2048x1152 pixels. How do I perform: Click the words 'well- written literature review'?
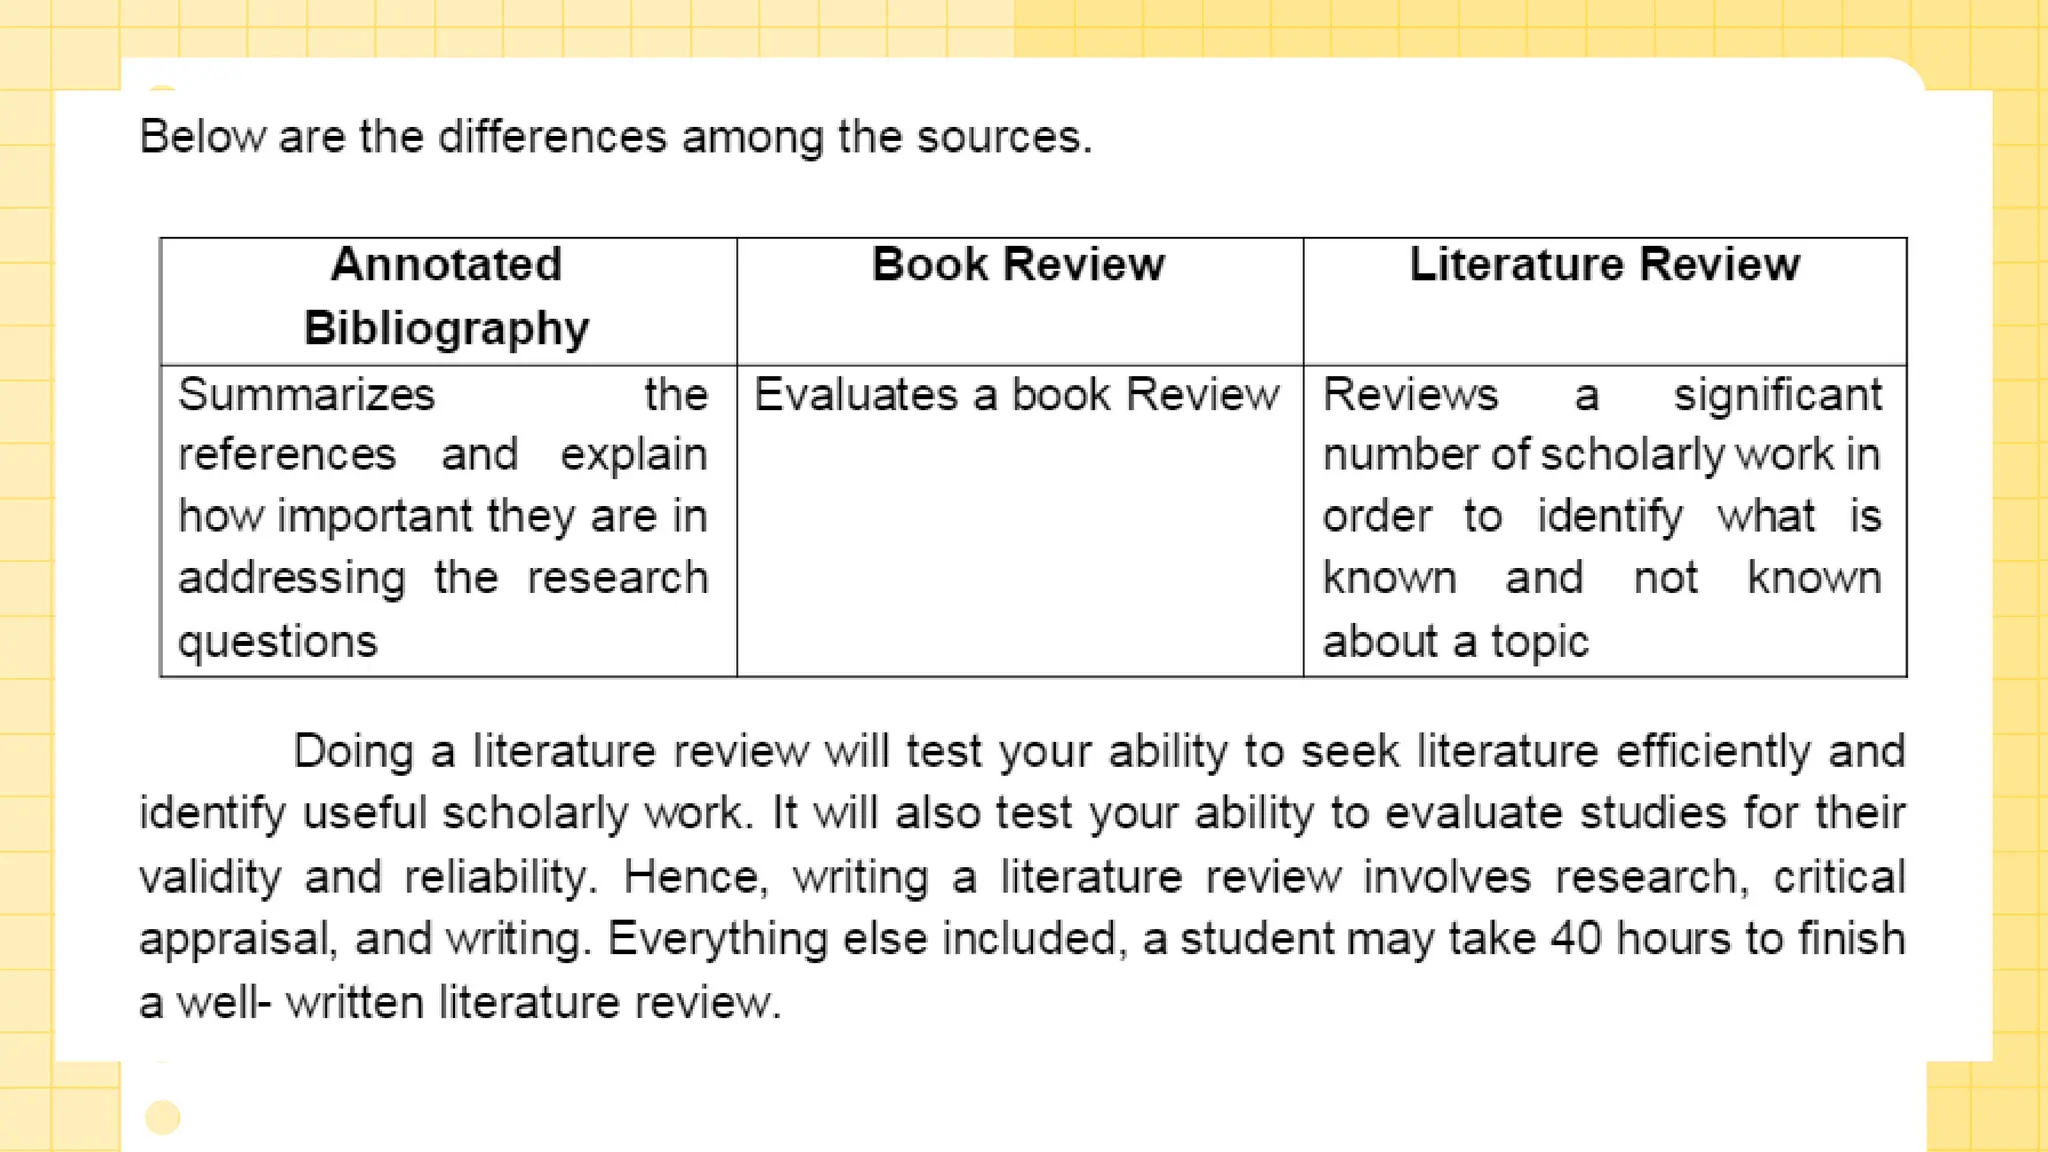[477, 1002]
